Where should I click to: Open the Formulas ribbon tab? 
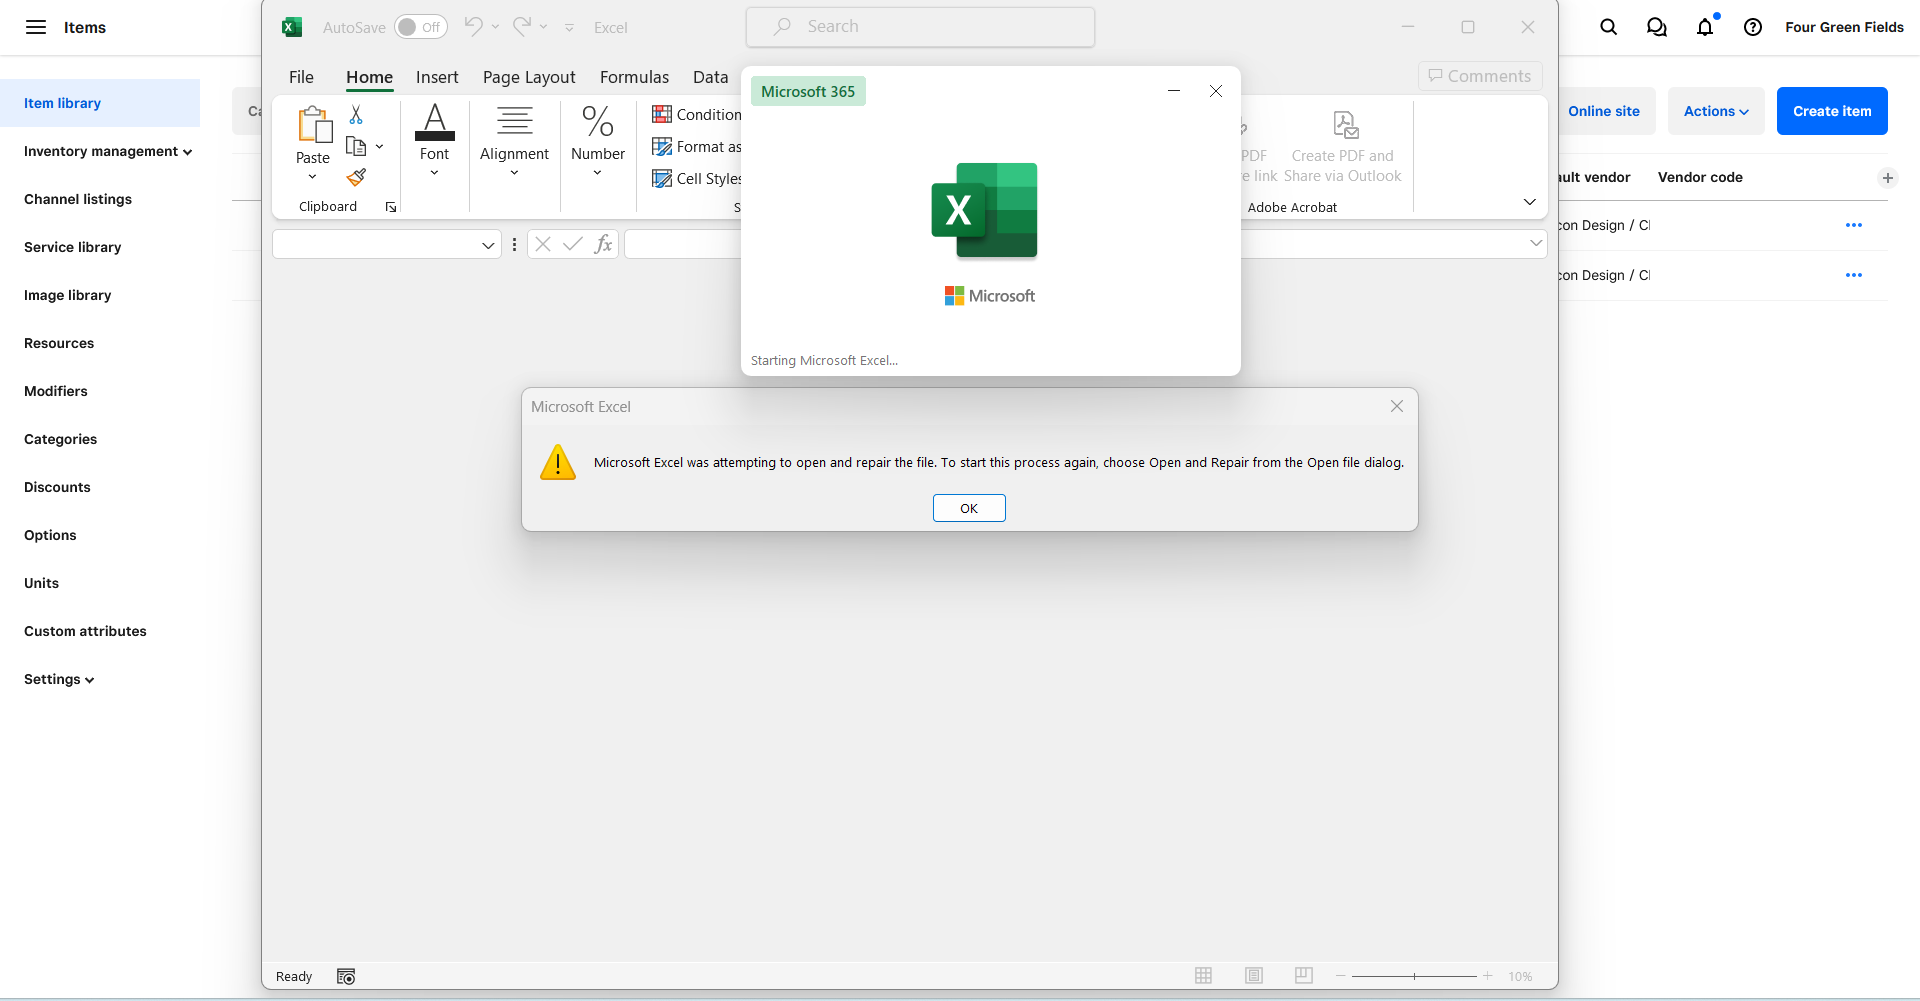point(634,77)
